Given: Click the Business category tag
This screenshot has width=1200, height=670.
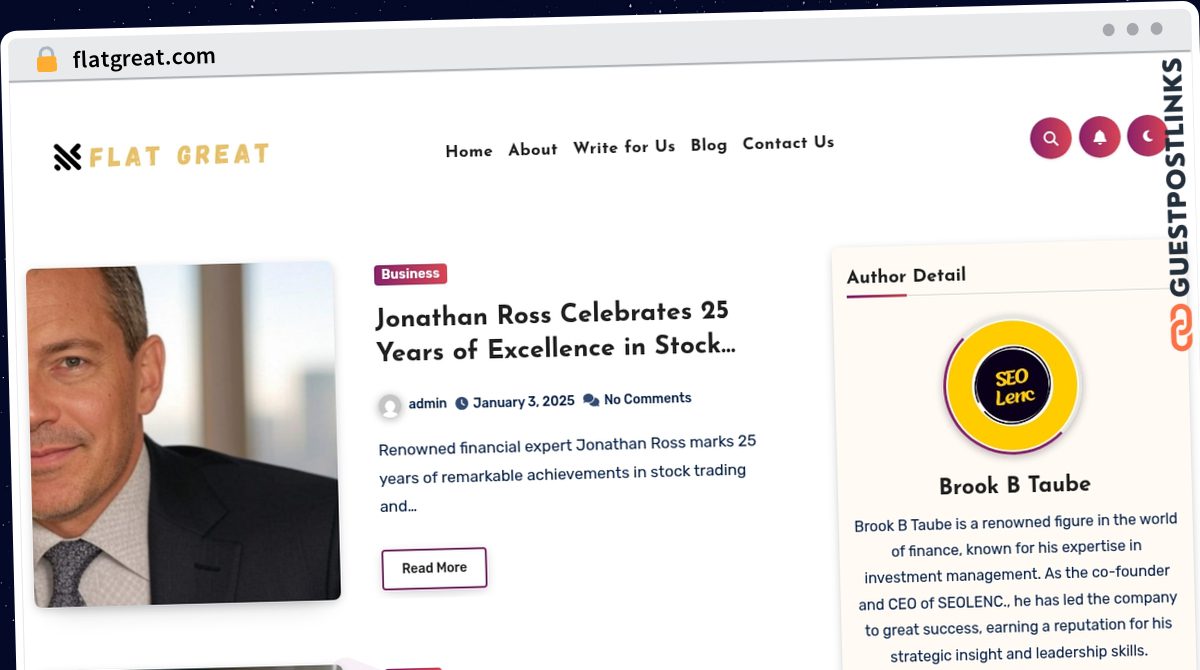Looking at the screenshot, I should point(410,274).
